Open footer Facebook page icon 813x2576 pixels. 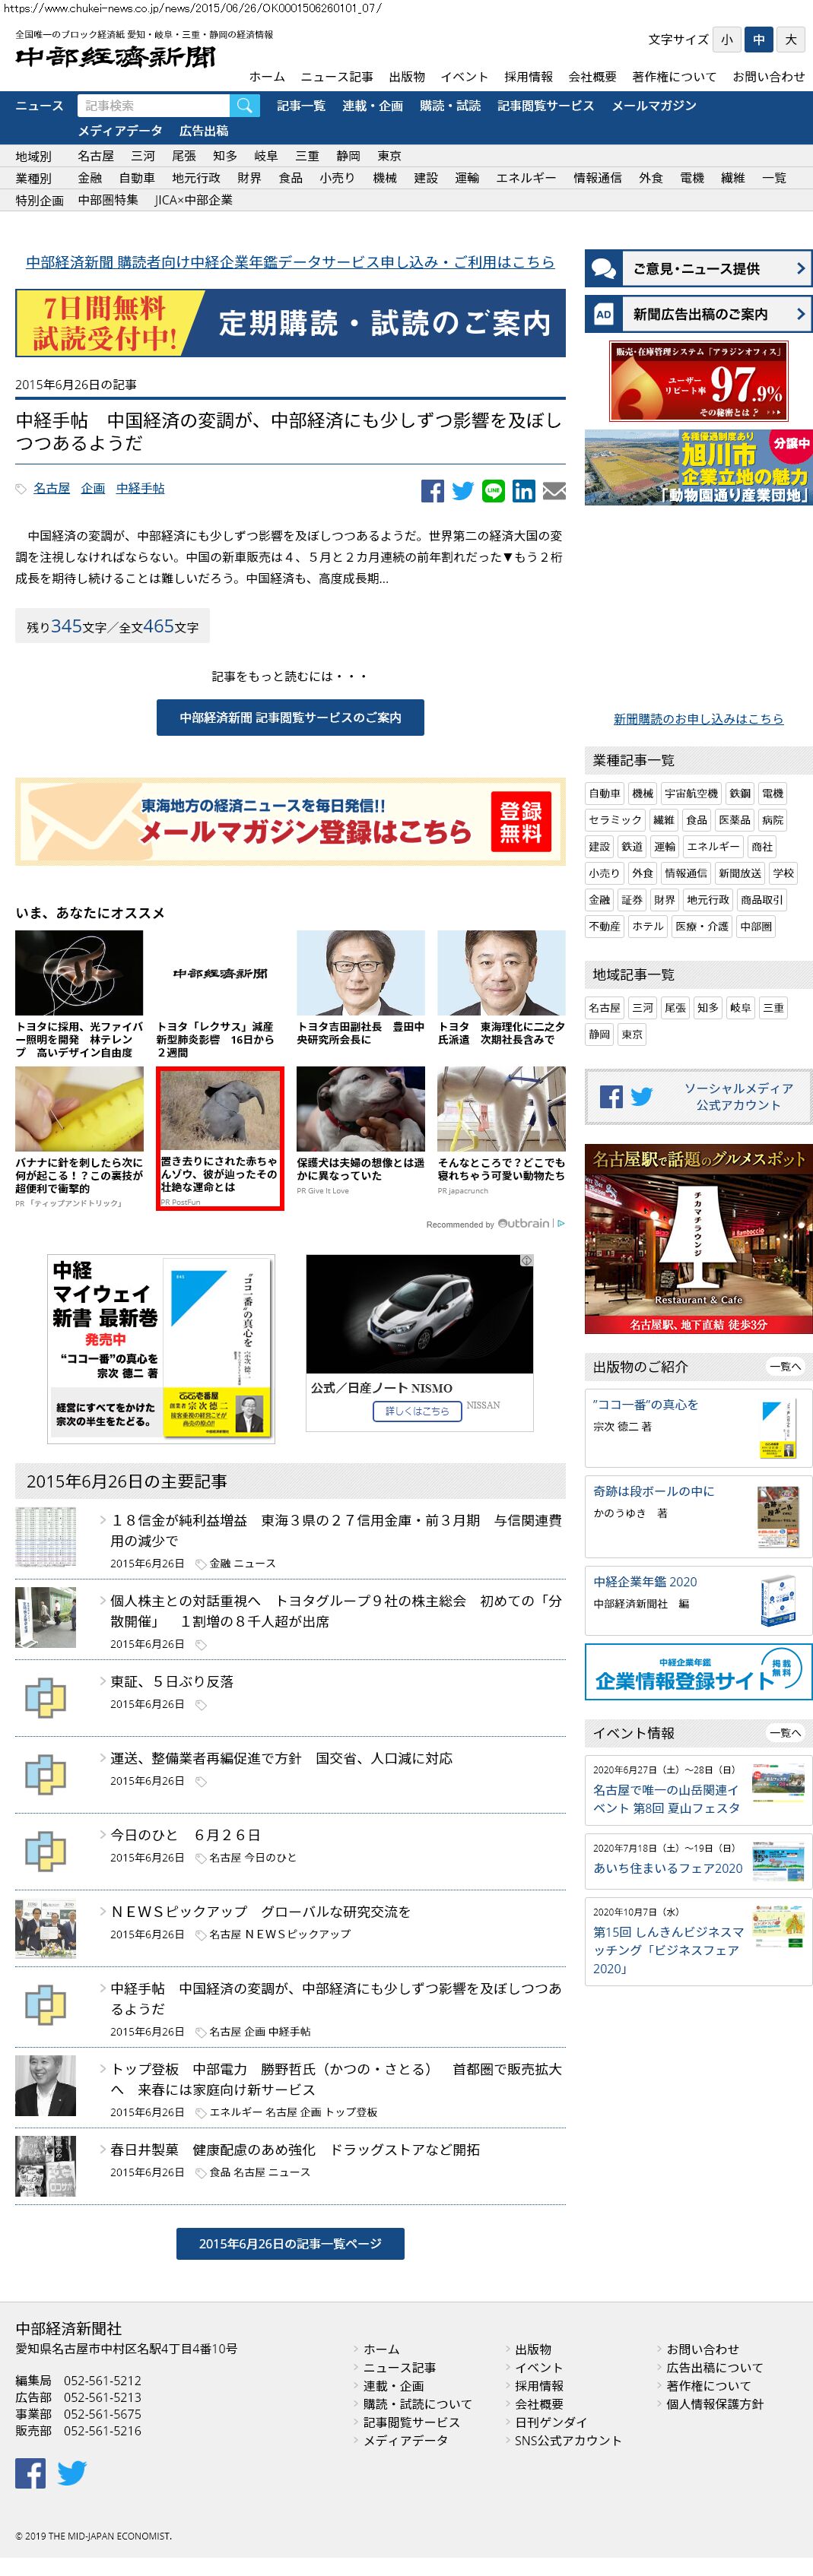click(x=30, y=2472)
